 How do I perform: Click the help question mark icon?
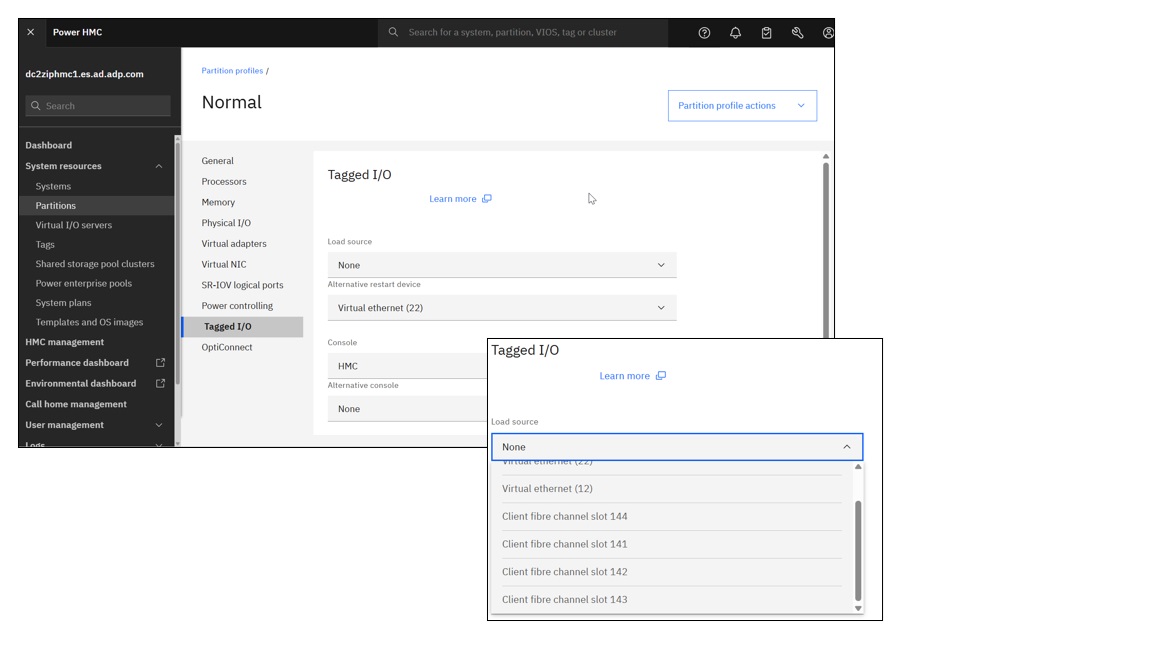pyautogui.click(x=704, y=33)
